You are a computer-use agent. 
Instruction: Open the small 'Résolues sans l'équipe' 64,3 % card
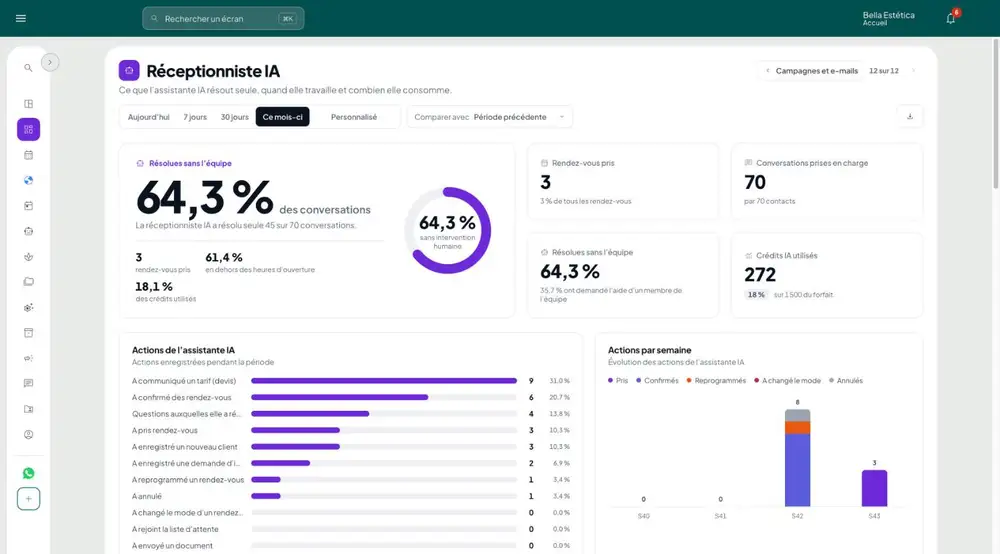click(622, 275)
